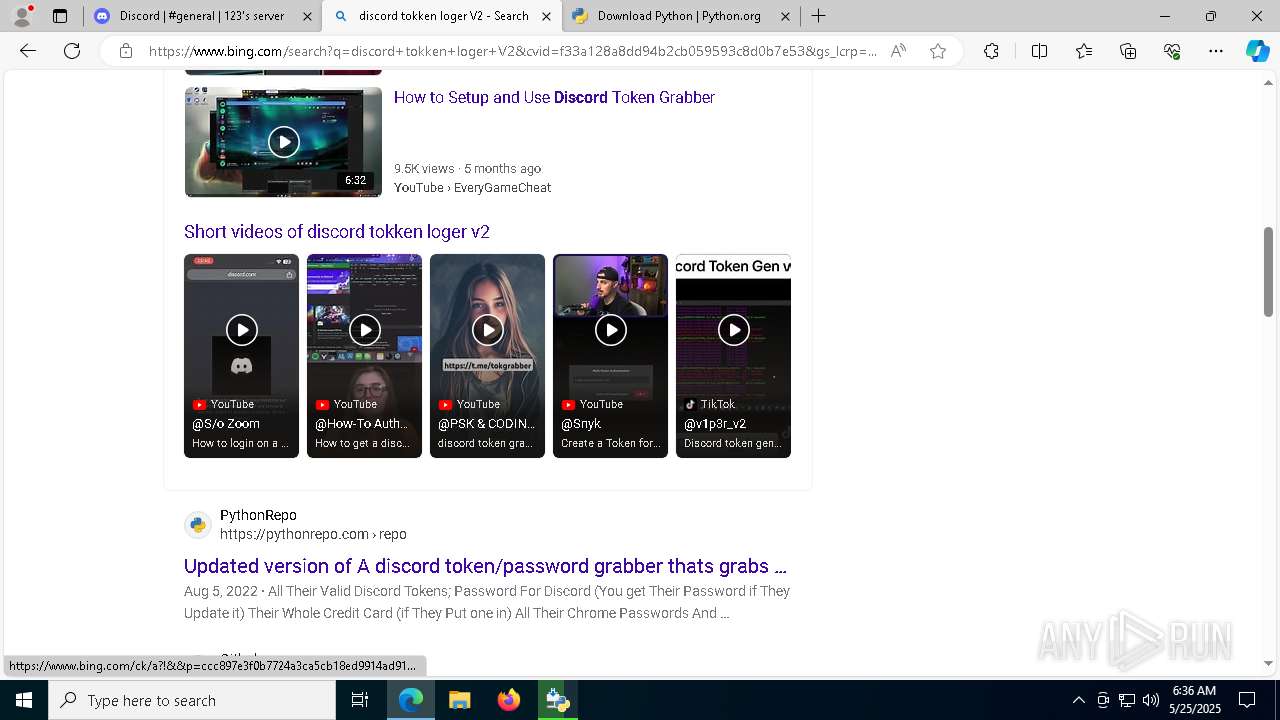Click the Edge icon on the taskbar
1280x720 pixels.
(411, 700)
